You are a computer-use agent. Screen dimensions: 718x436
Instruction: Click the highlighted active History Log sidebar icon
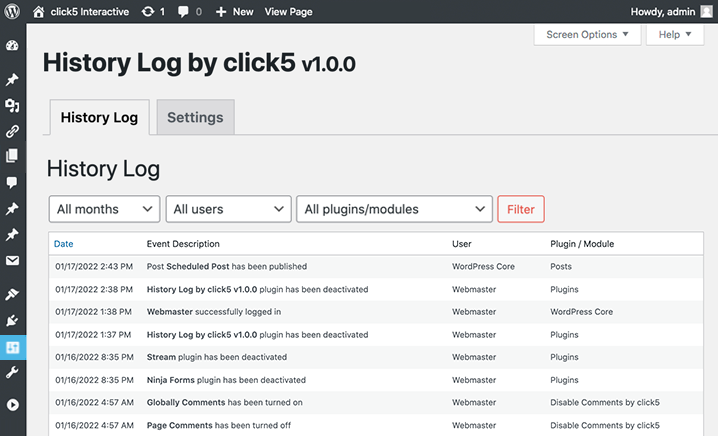coord(13,348)
